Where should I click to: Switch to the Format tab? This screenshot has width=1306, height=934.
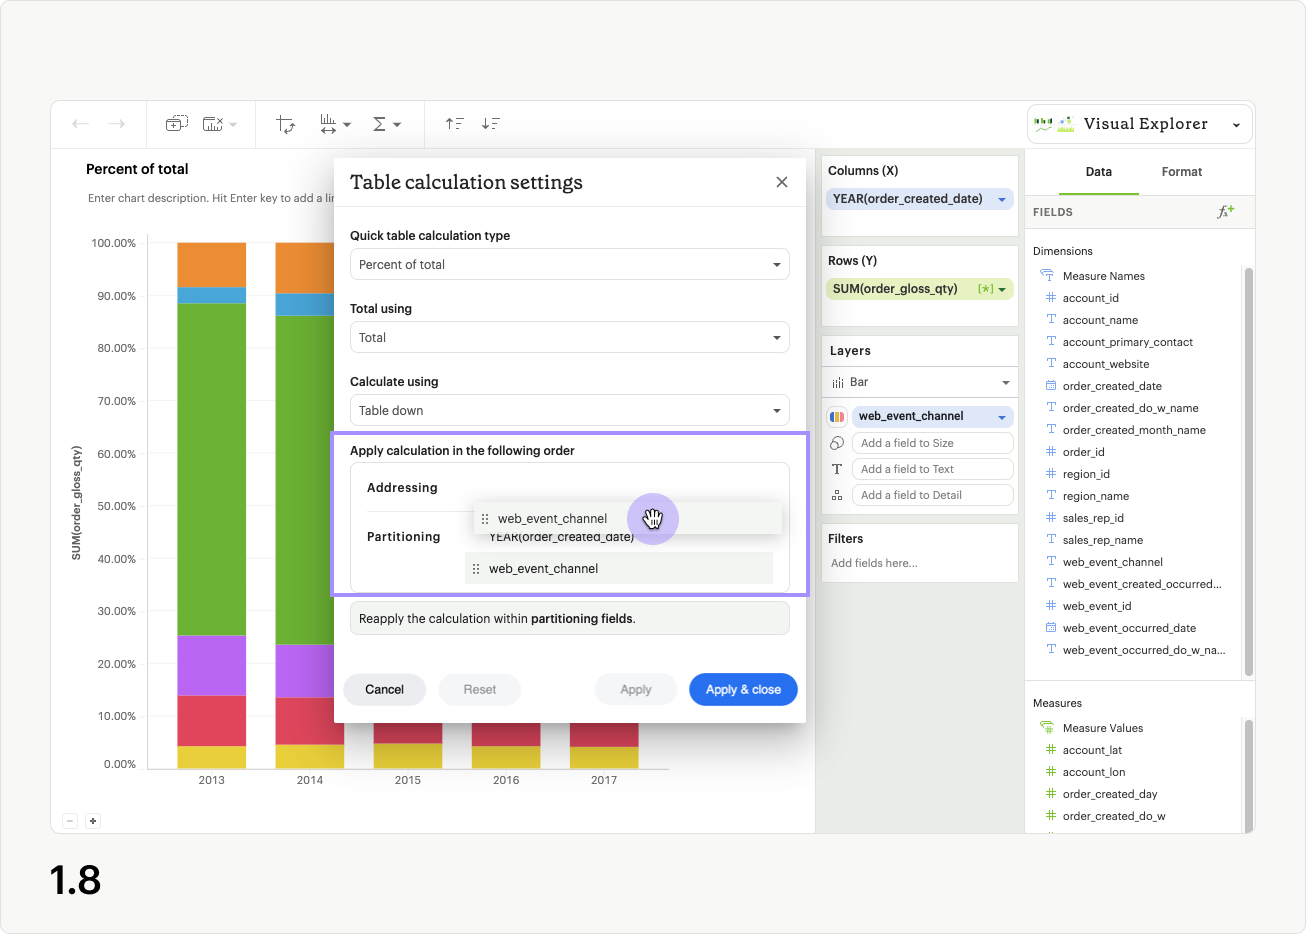tap(1181, 171)
